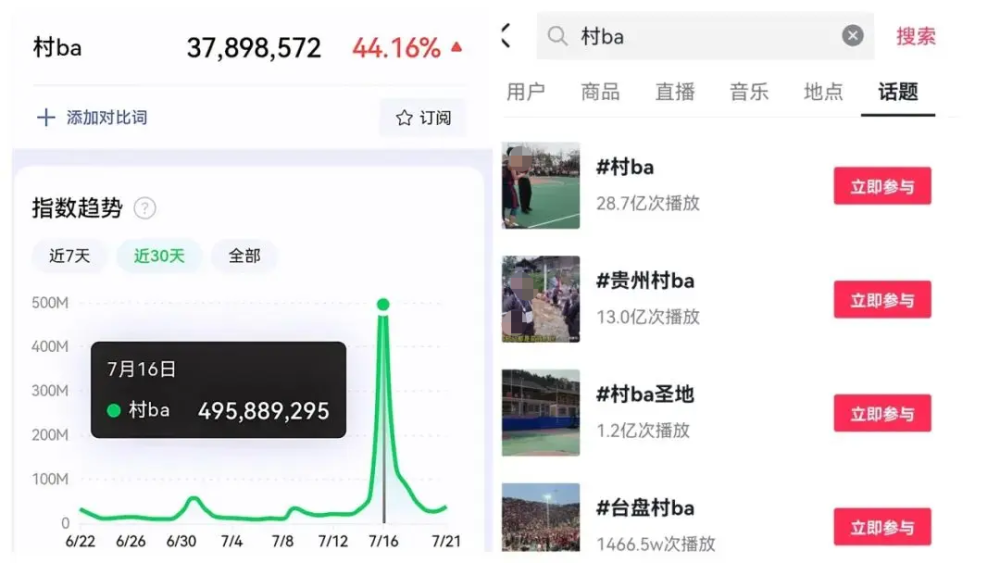This screenshot has width=1000, height=563.
Task: Open the 话题 tab
Action: point(898,92)
